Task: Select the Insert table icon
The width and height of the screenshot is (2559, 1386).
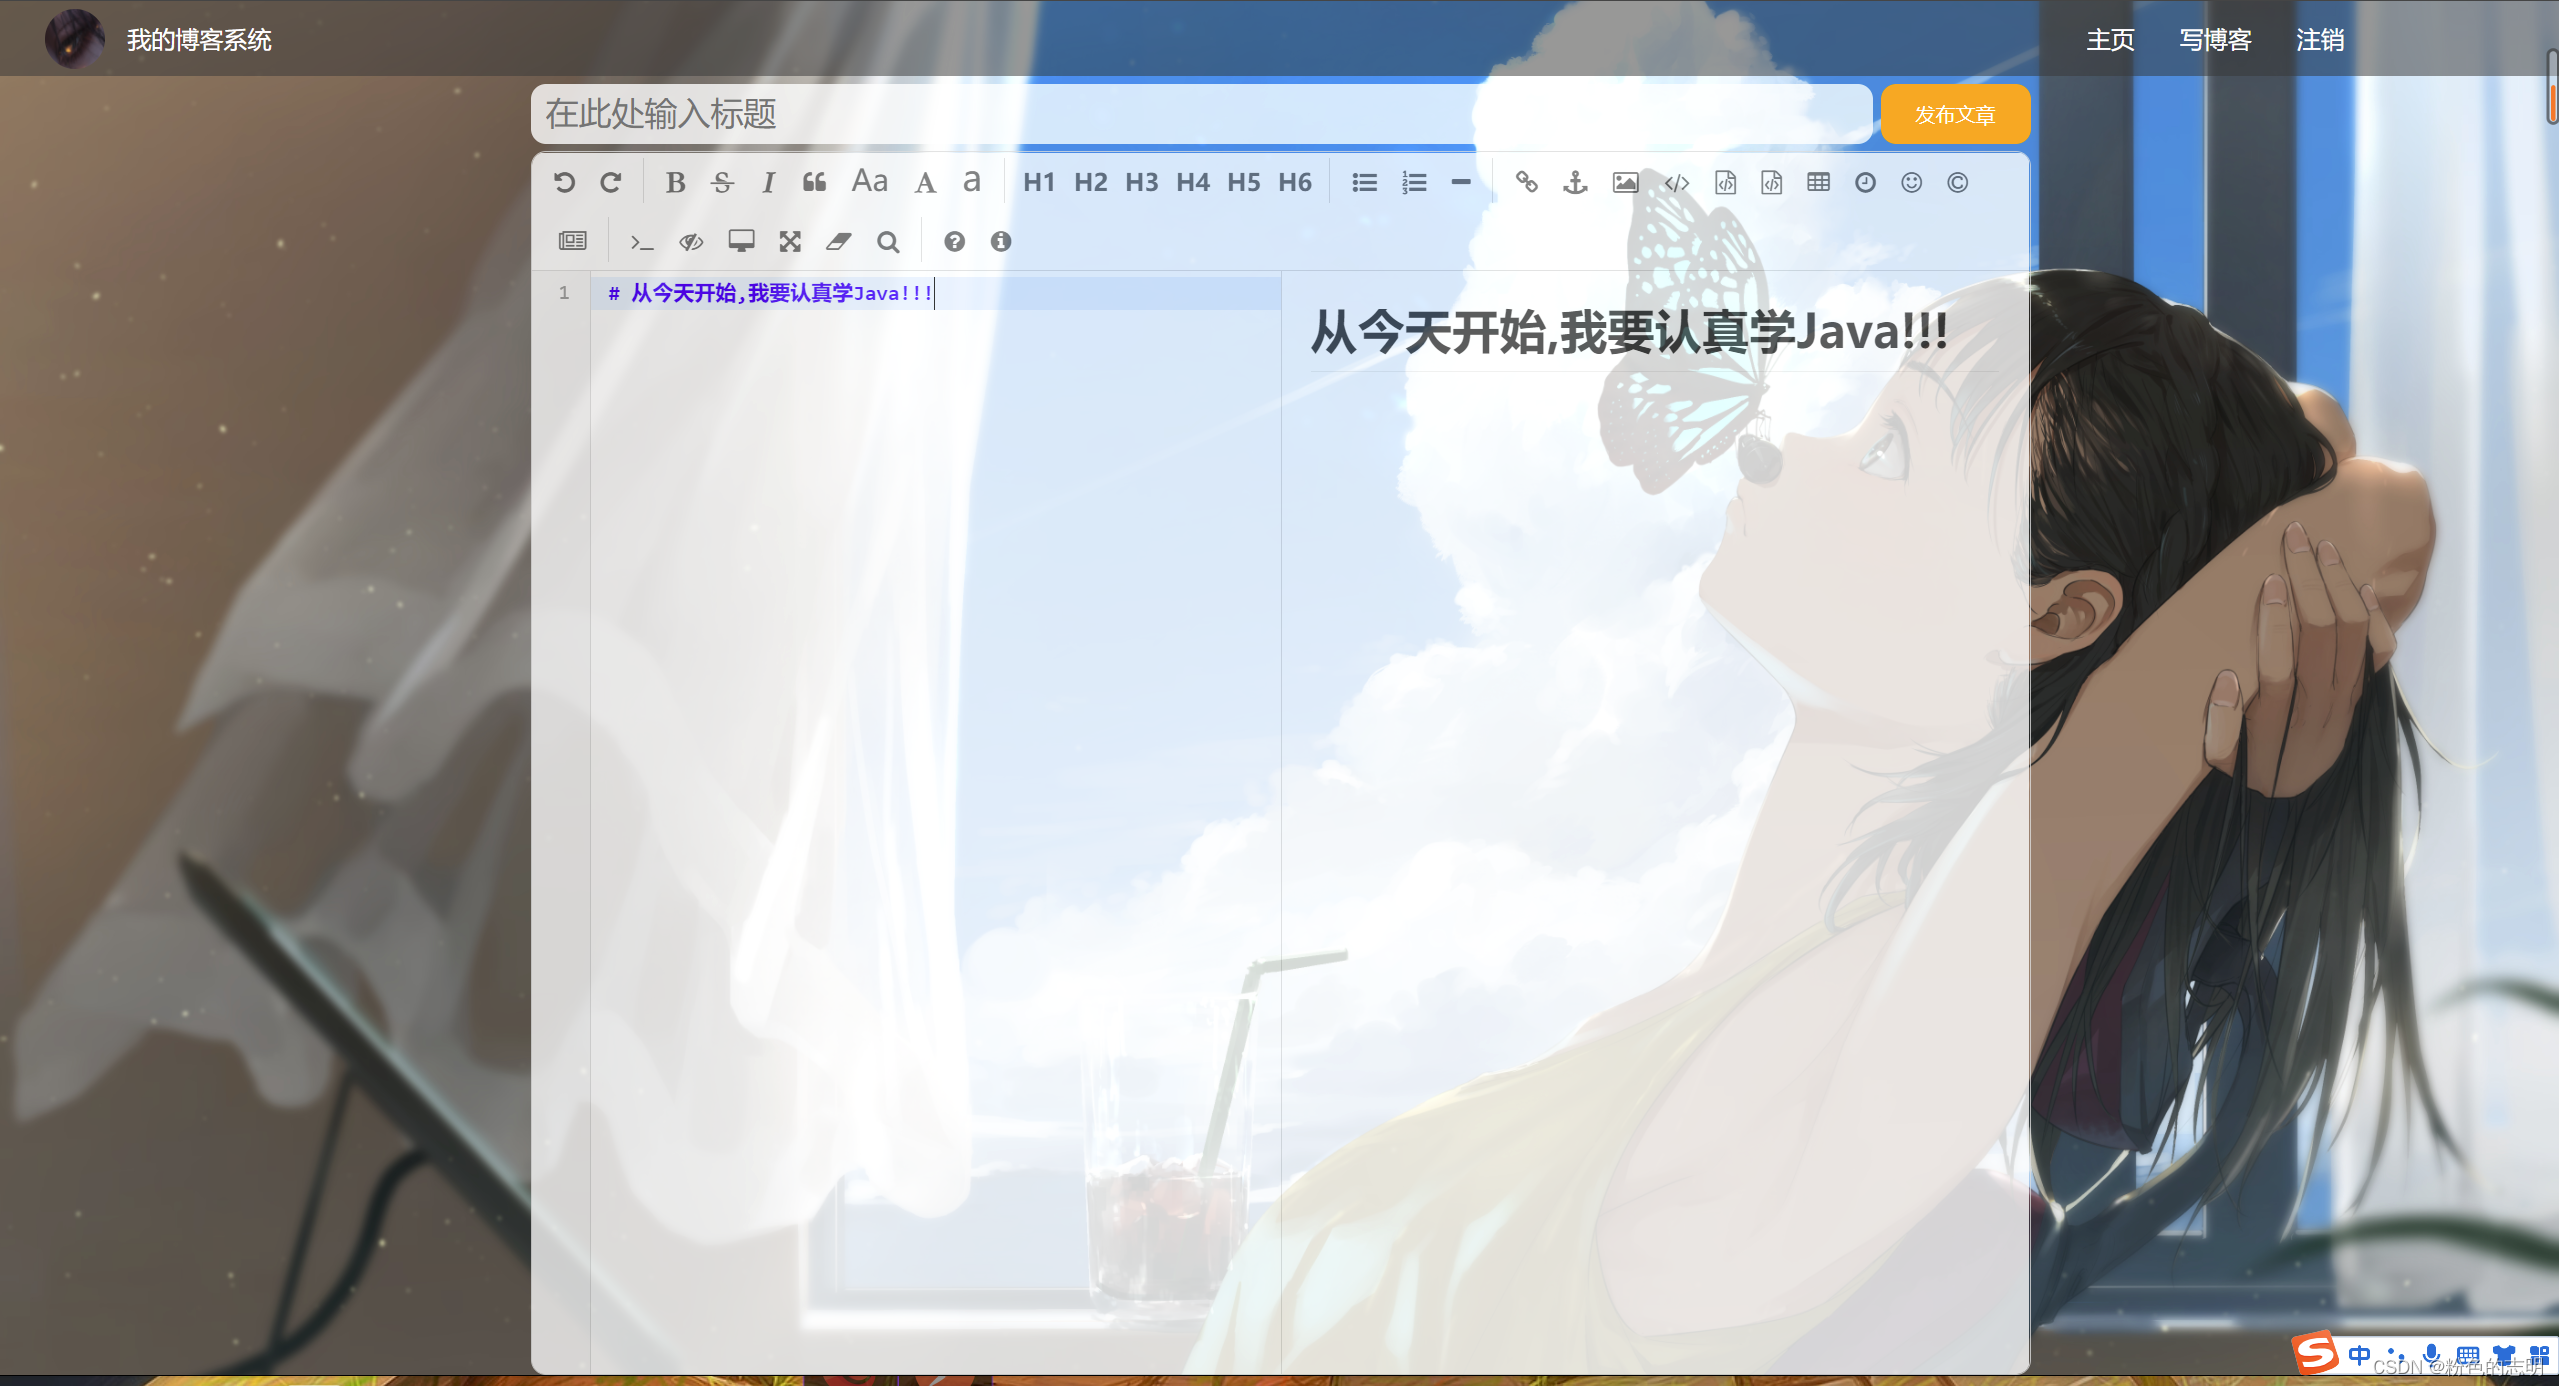Action: 1819,183
